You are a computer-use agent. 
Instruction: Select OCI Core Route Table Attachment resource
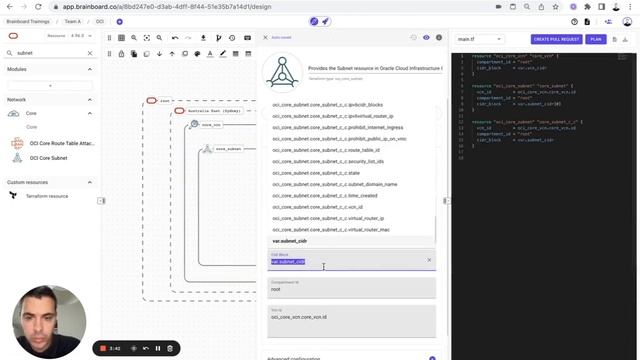tap(52, 143)
